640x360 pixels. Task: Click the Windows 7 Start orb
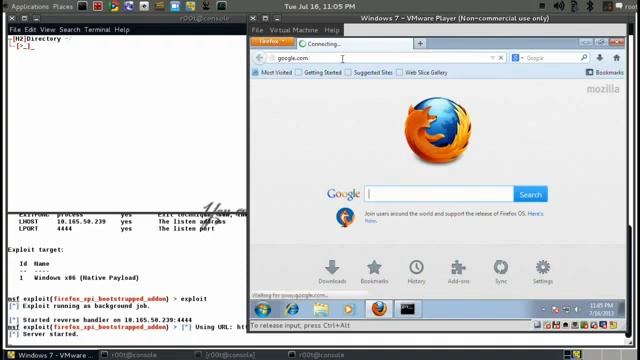pyautogui.click(x=263, y=309)
